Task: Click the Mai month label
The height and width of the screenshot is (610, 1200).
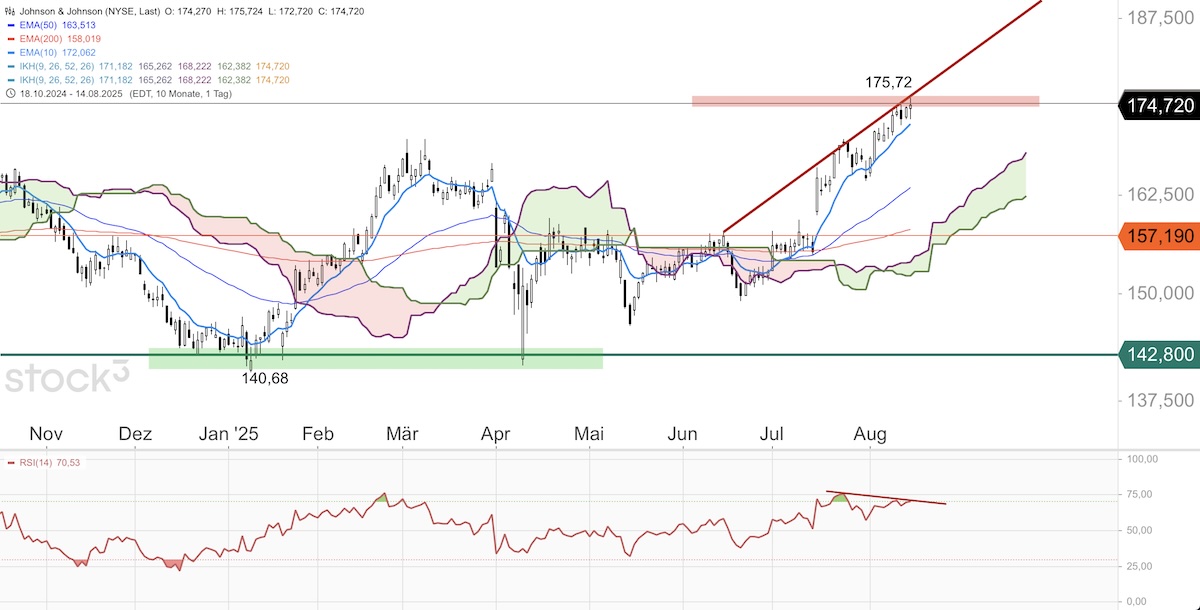Action: tap(590, 434)
